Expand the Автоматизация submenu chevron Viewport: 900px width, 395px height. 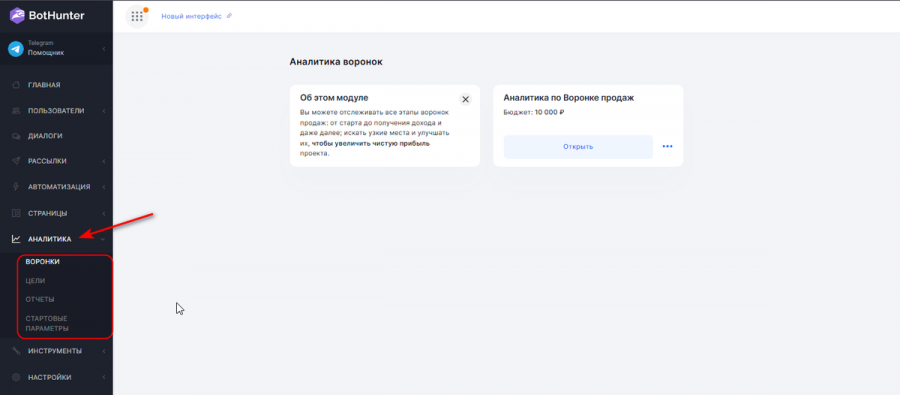coord(104,187)
